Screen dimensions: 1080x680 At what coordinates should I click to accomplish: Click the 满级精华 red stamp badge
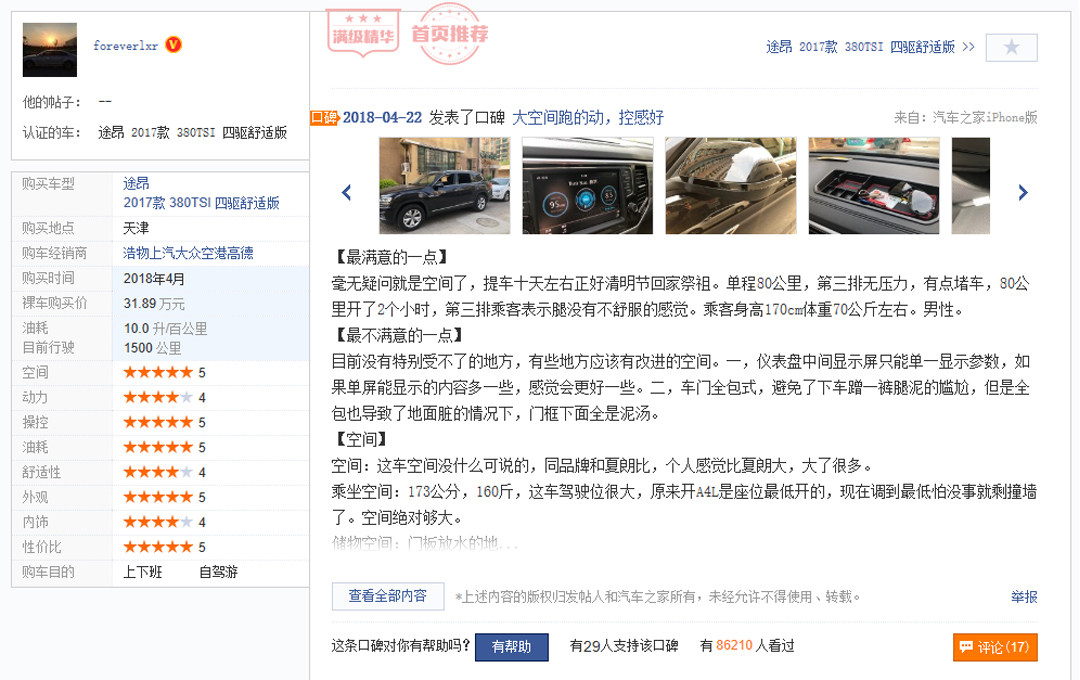362,31
